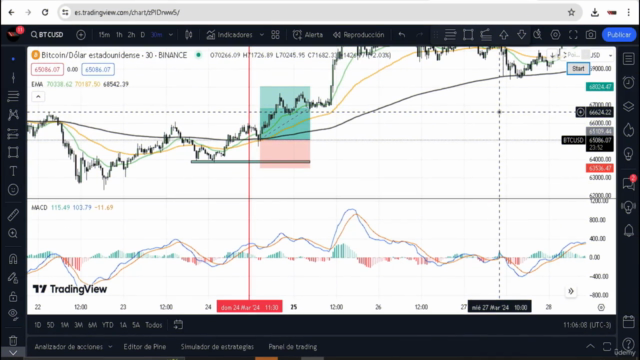Undo the last chart action

point(402,35)
